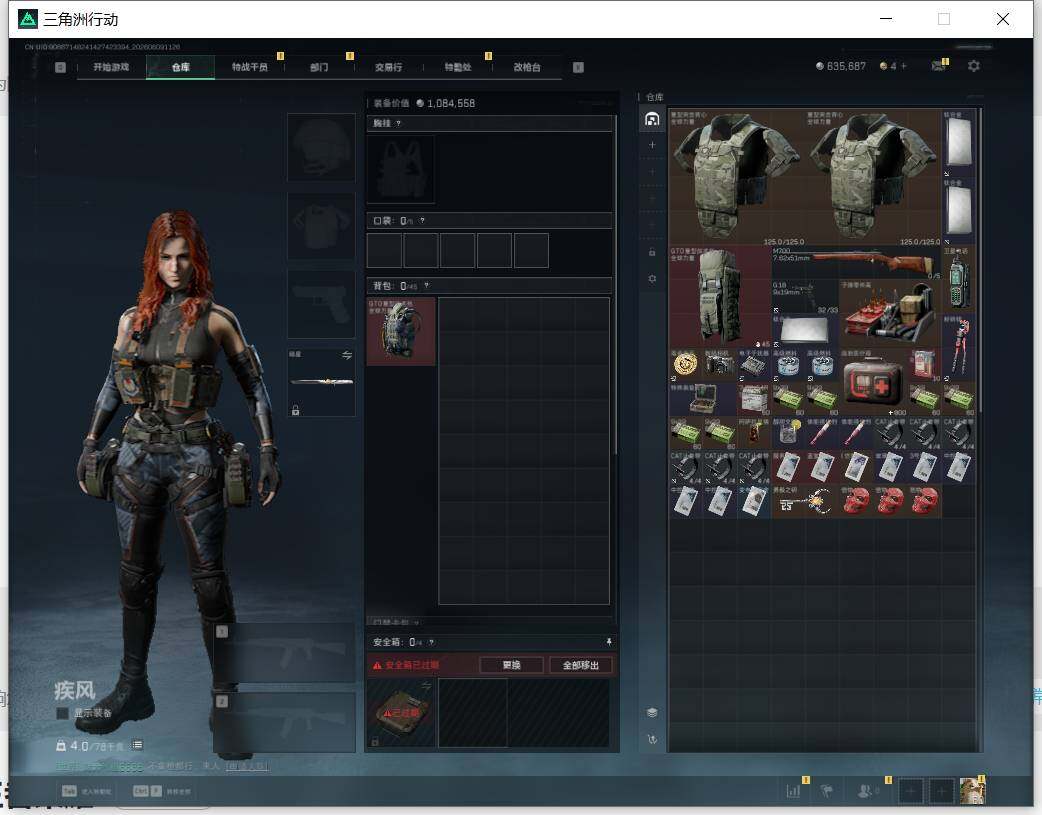Click the right arrow beside the navigation tabs
The width and height of the screenshot is (1042, 815).
pyautogui.click(x=578, y=67)
